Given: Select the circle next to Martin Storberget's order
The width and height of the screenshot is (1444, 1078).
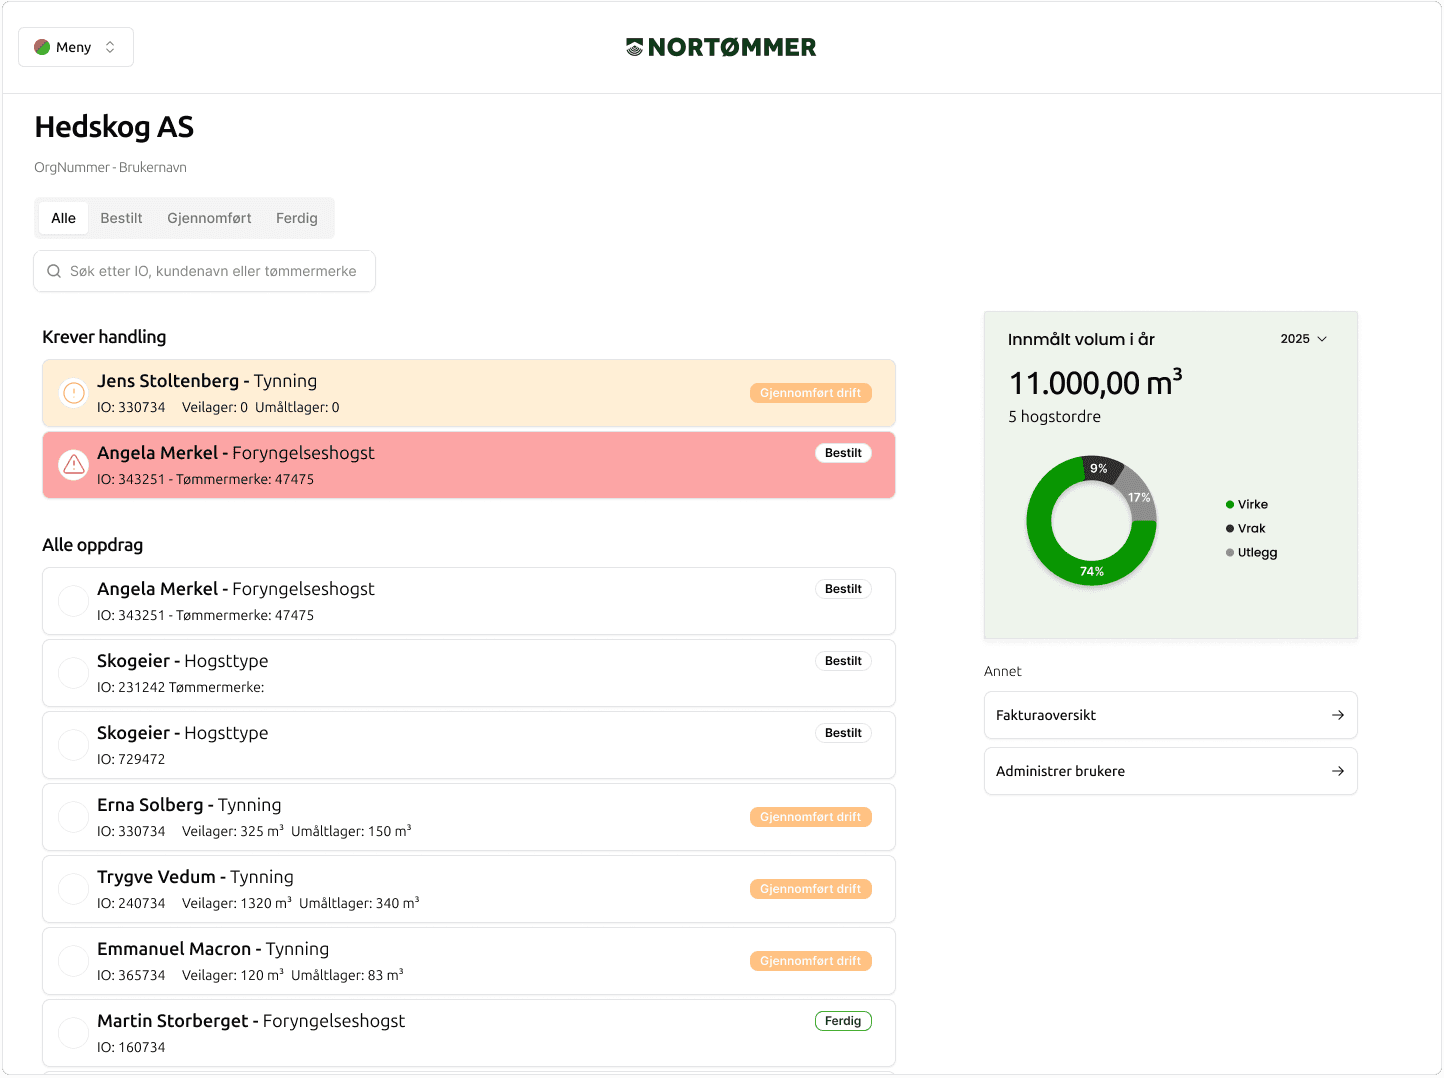Looking at the screenshot, I should pyautogui.click(x=73, y=1032).
